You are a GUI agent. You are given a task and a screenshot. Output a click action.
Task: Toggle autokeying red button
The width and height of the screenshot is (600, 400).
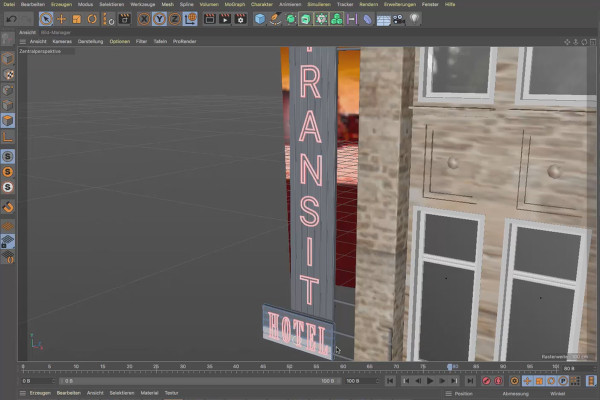pyautogui.click(x=498, y=380)
